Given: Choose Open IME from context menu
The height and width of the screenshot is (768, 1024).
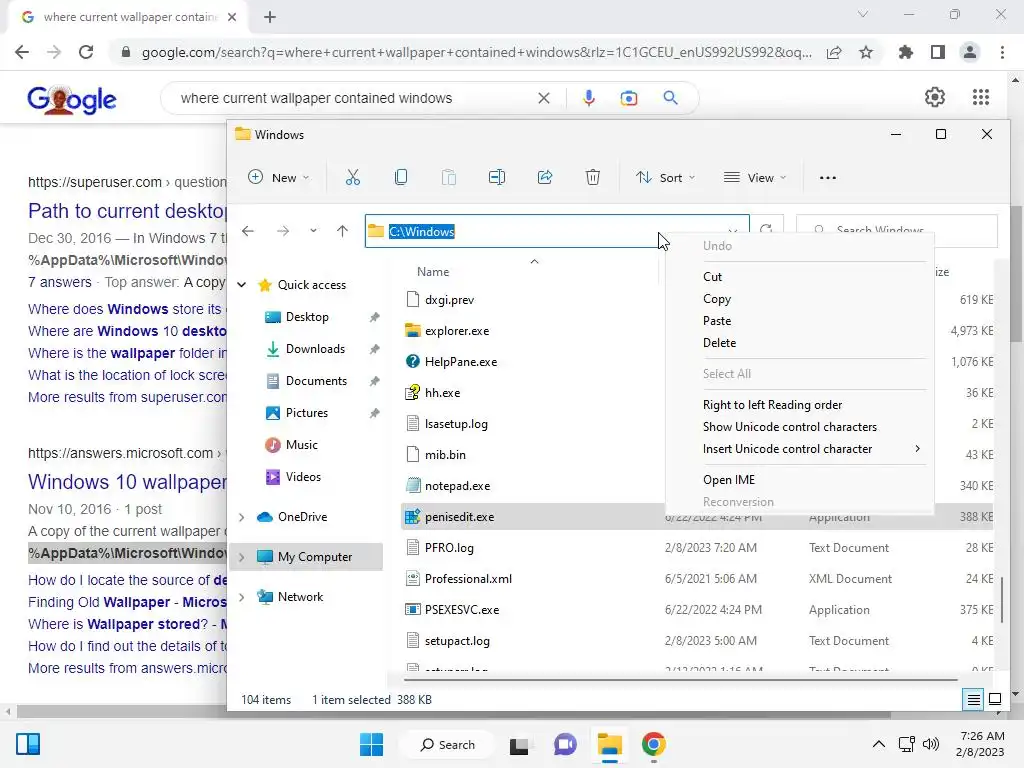Looking at the screenshot, I should pos(728,479).
